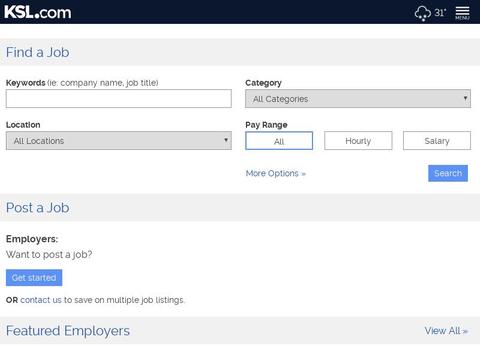This screenshot has height=360, width=480.
Task: Select the Salary pay range option
Action: coord(437,141)
